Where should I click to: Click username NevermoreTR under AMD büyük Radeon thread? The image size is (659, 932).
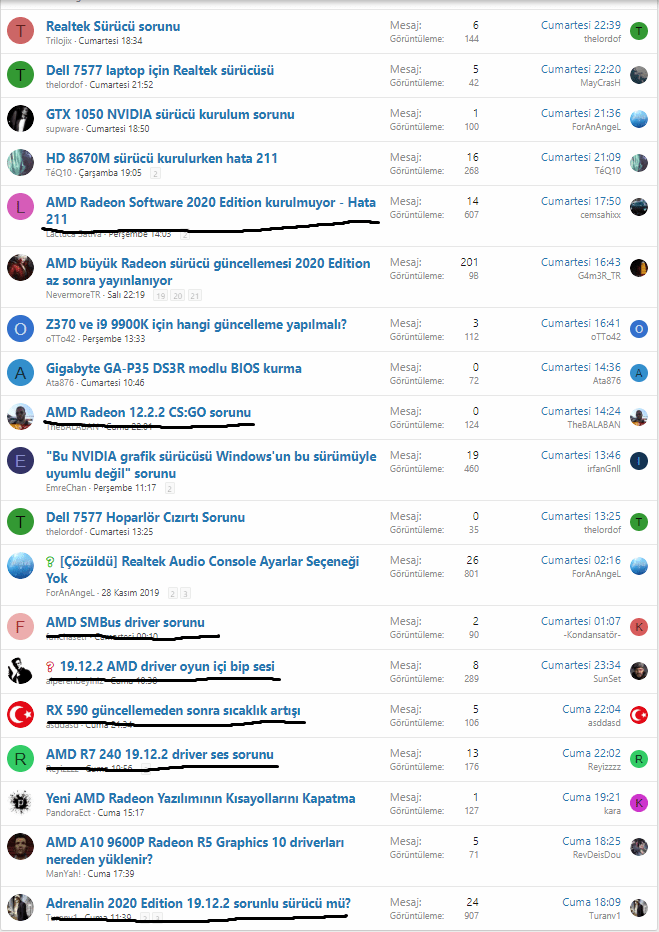tap(73, 295)
